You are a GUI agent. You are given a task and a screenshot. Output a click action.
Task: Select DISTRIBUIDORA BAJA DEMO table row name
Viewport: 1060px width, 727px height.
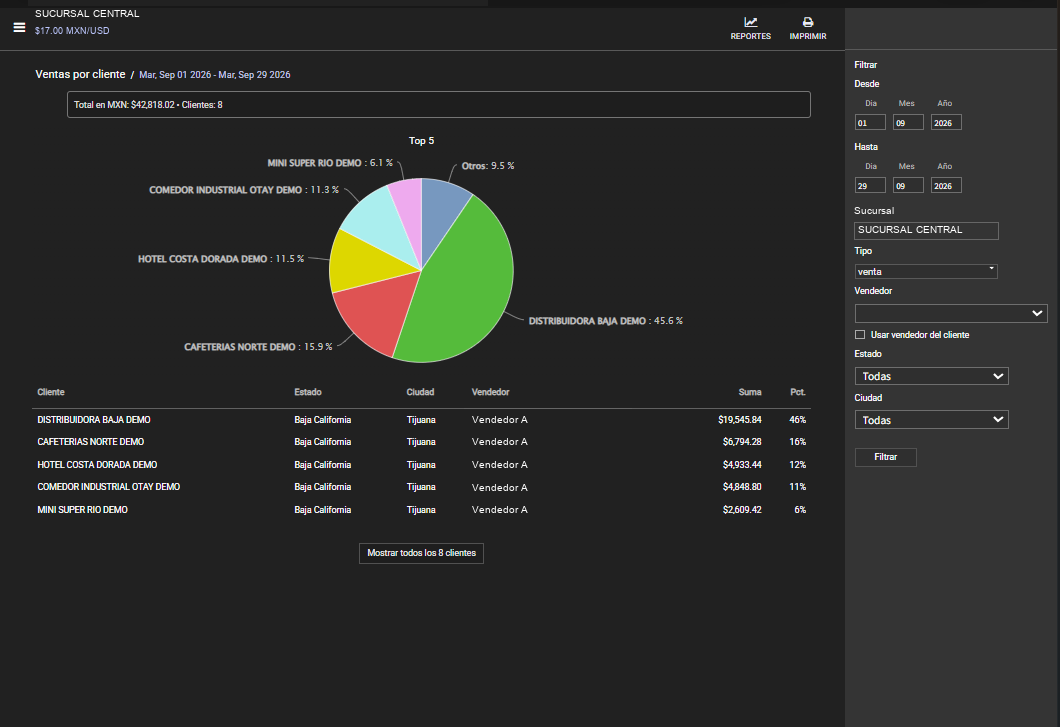pyautogui.click(x=94, y=420)
